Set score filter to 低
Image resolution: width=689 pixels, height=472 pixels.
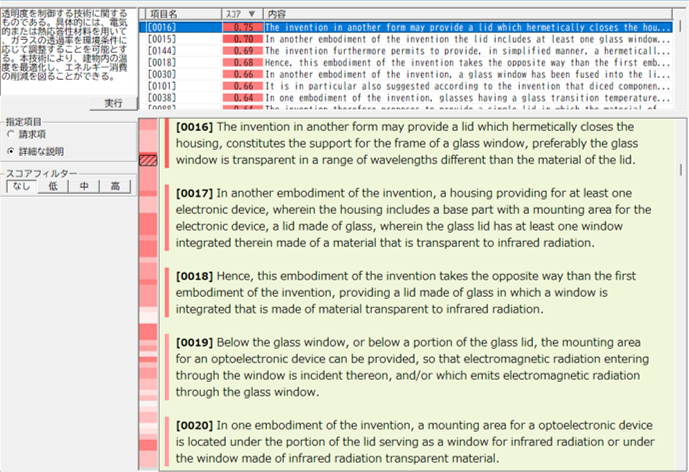point(53,186)
